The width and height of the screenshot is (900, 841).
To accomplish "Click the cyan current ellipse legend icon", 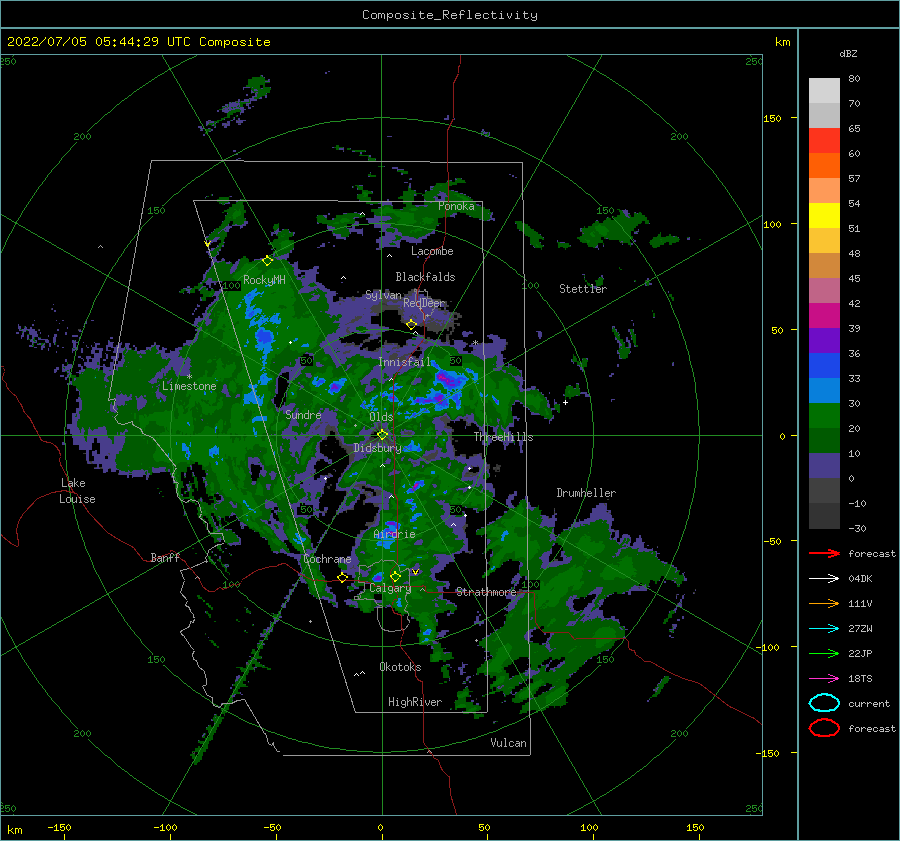I will [824, 703].
